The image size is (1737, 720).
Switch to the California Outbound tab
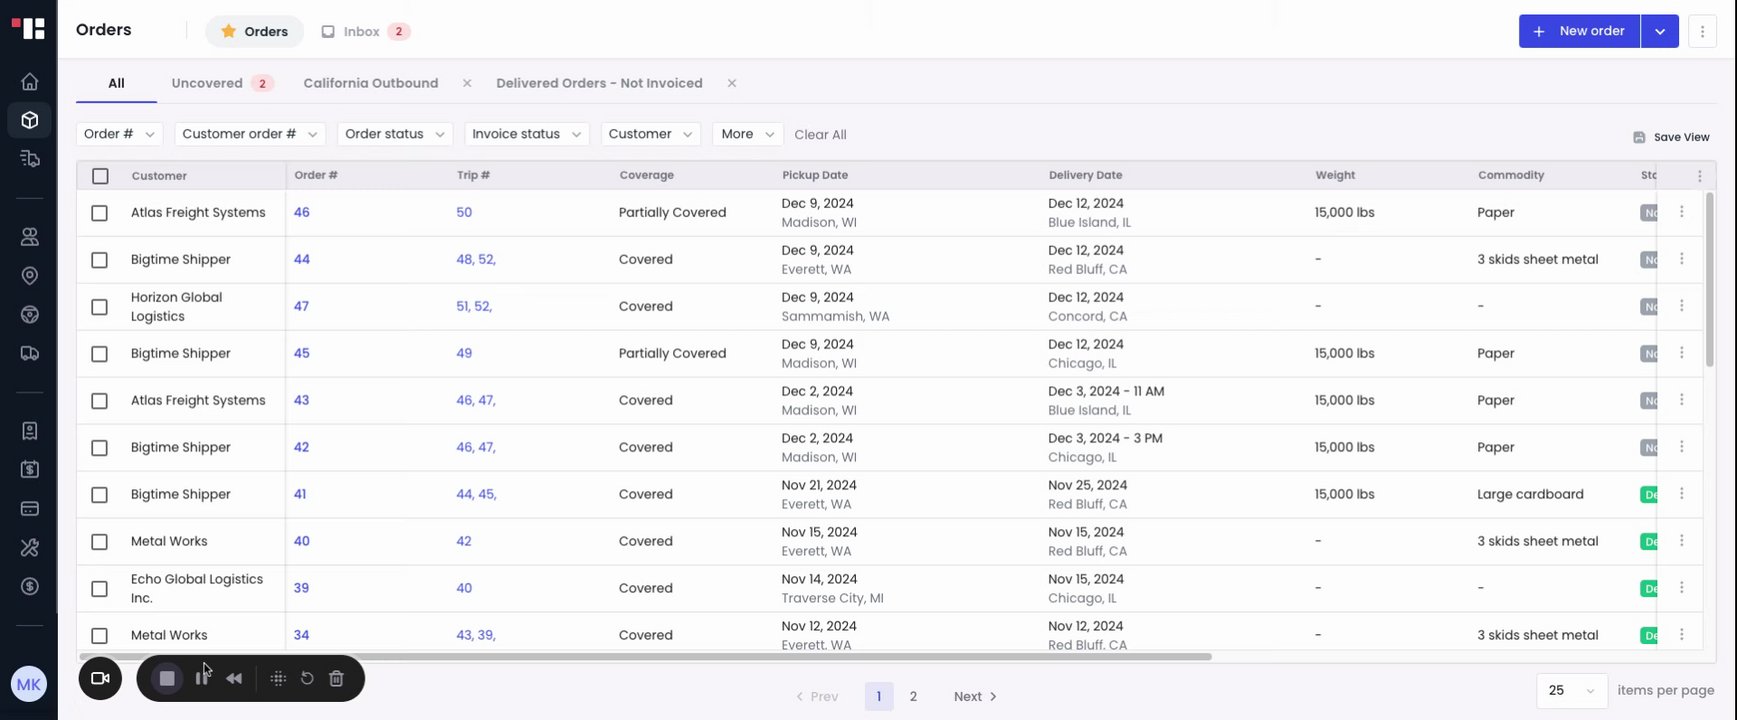[371, 83]
